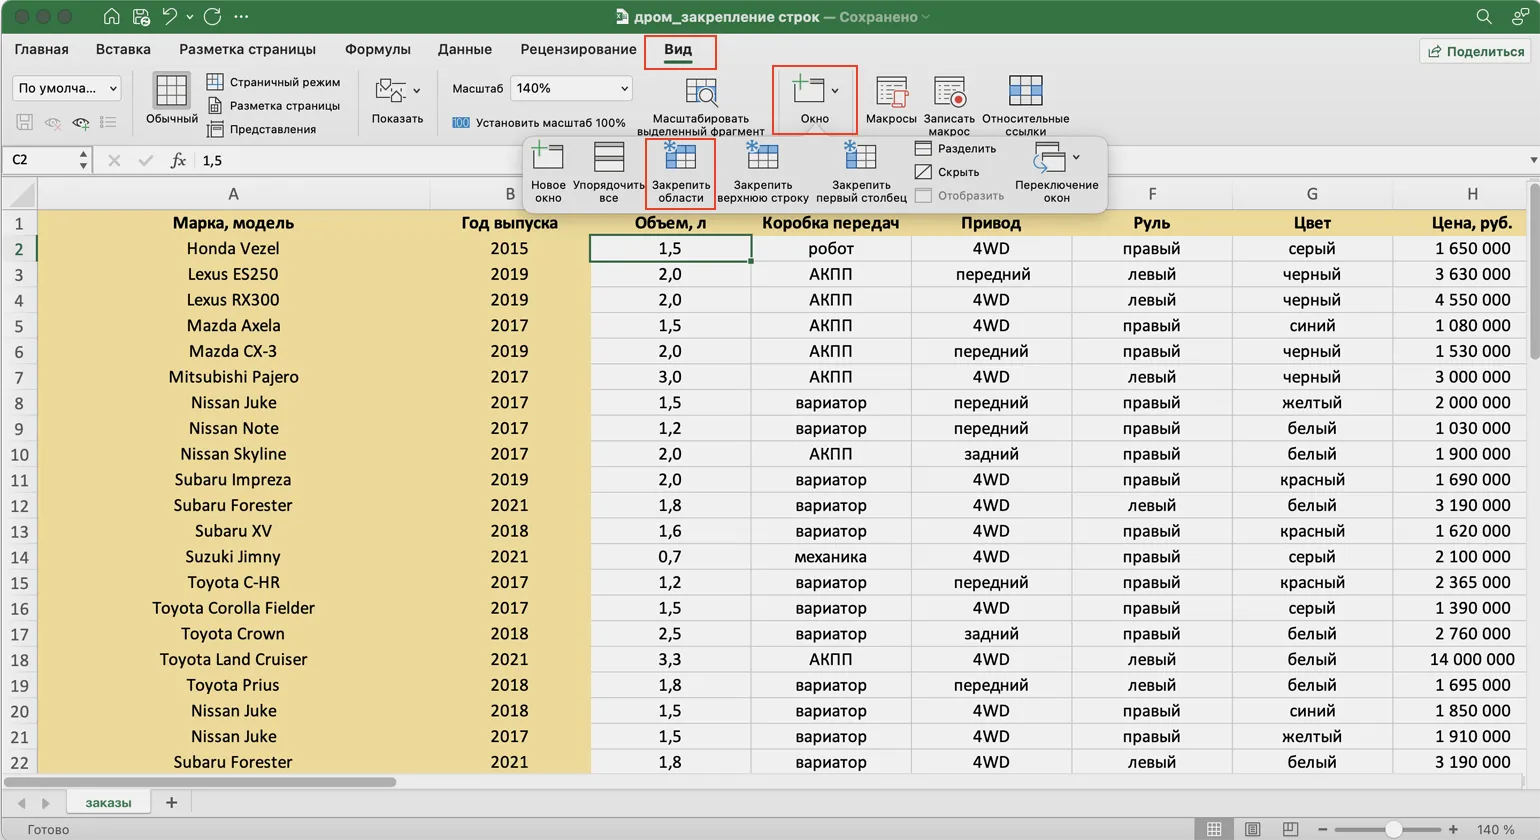Viewport: 1540px width, 840px height.
Task: Click the Freeze Panes (Закрепить области) icon
Action: [680, 159]
